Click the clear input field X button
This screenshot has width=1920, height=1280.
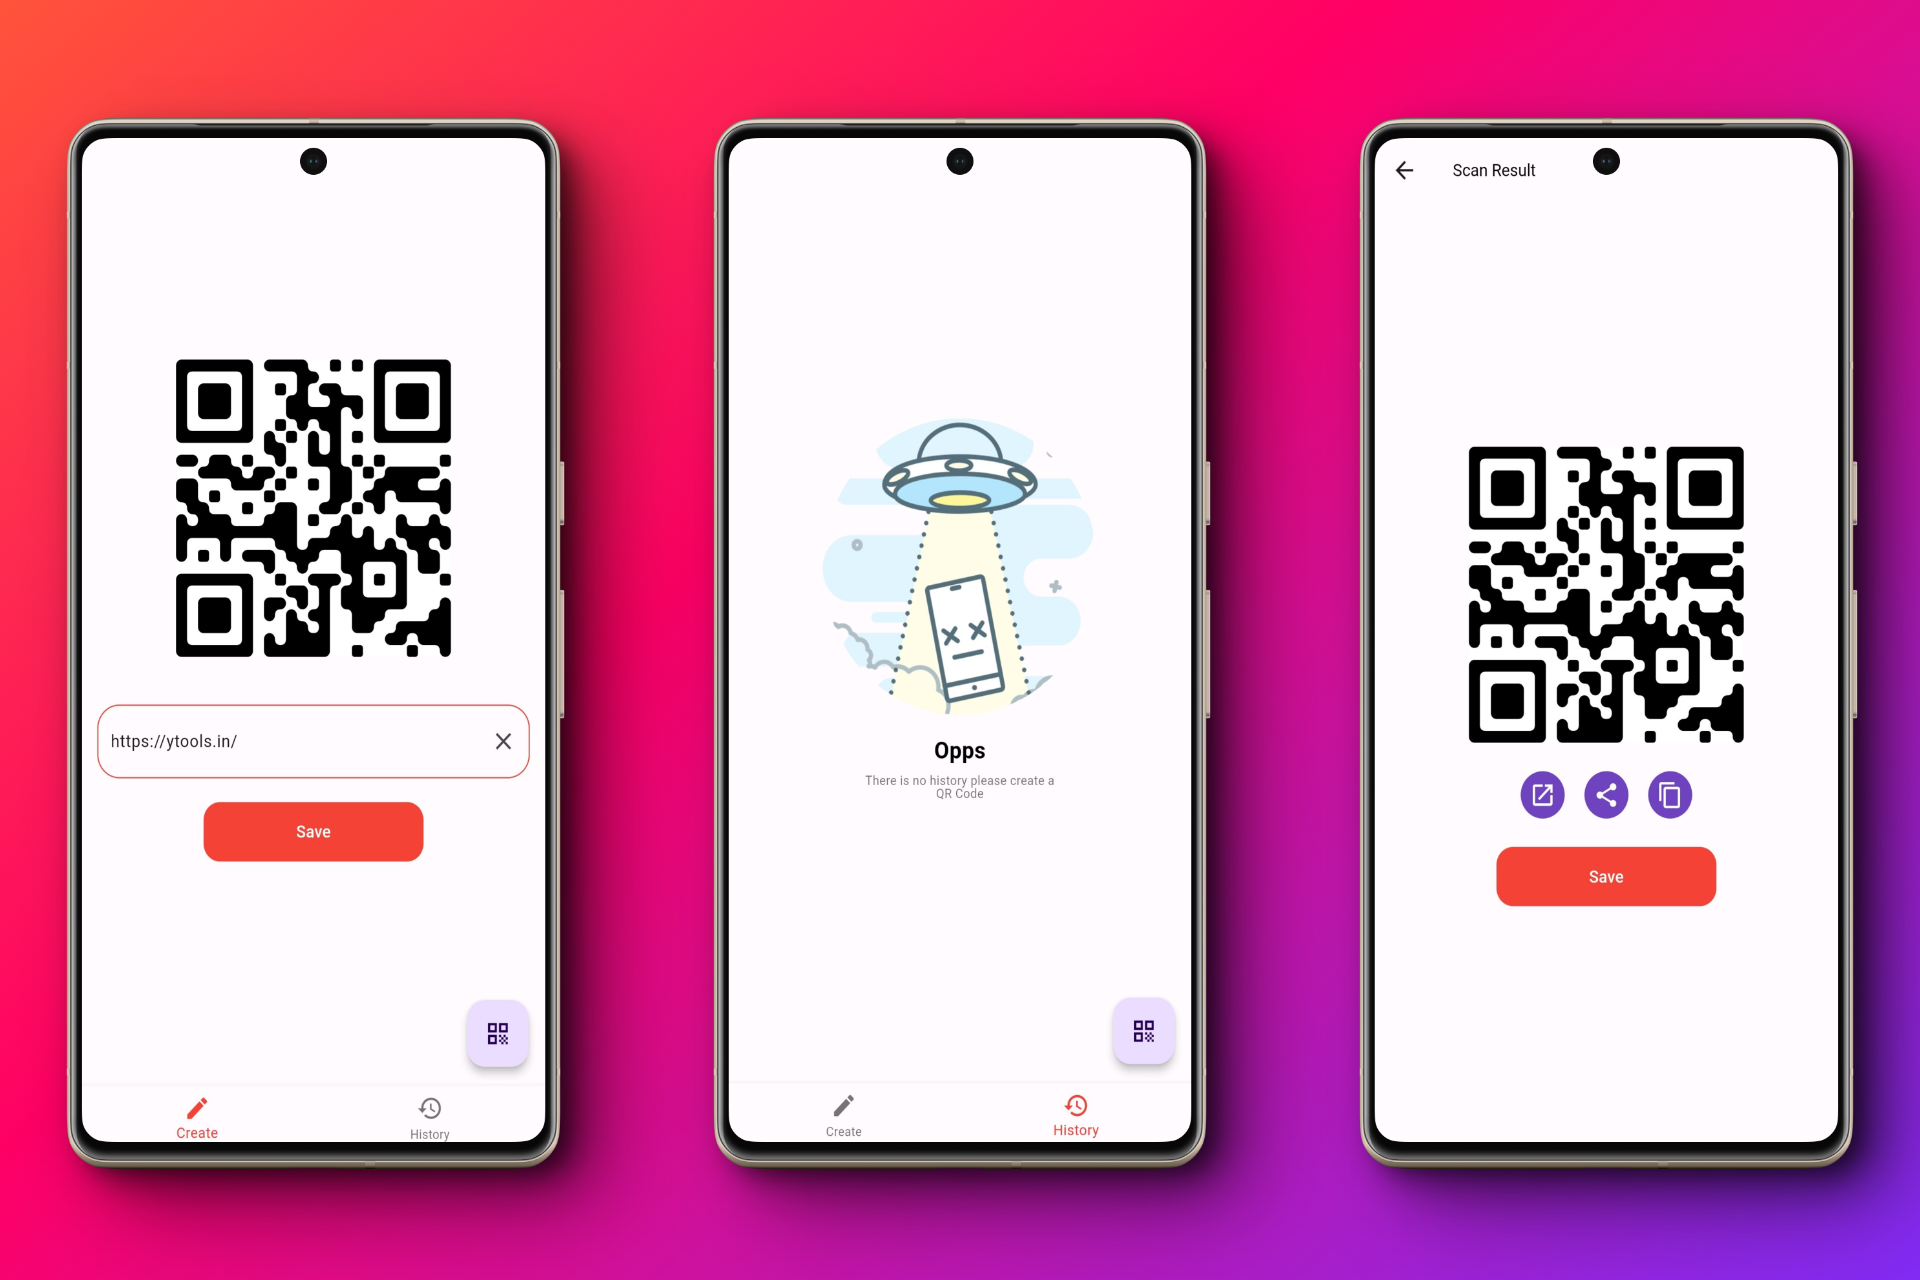(503, 741)
